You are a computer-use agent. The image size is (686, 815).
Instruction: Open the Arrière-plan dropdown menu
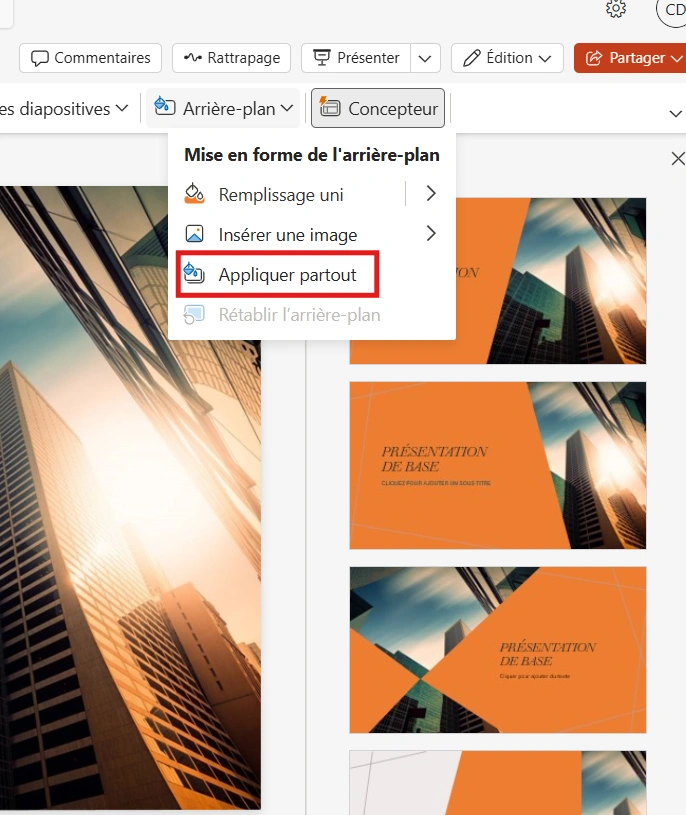223,108
